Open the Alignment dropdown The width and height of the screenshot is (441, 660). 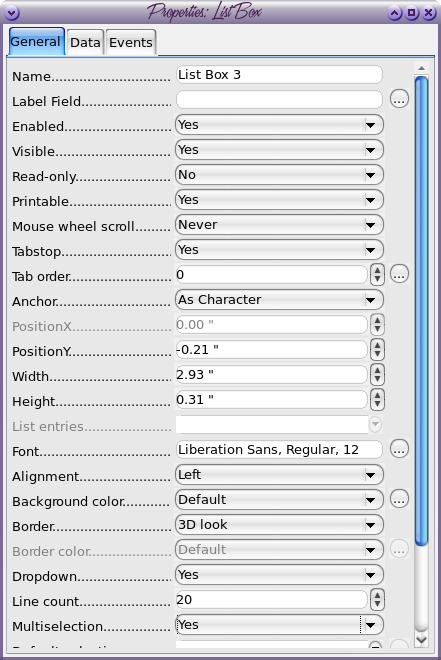[279, 475]
